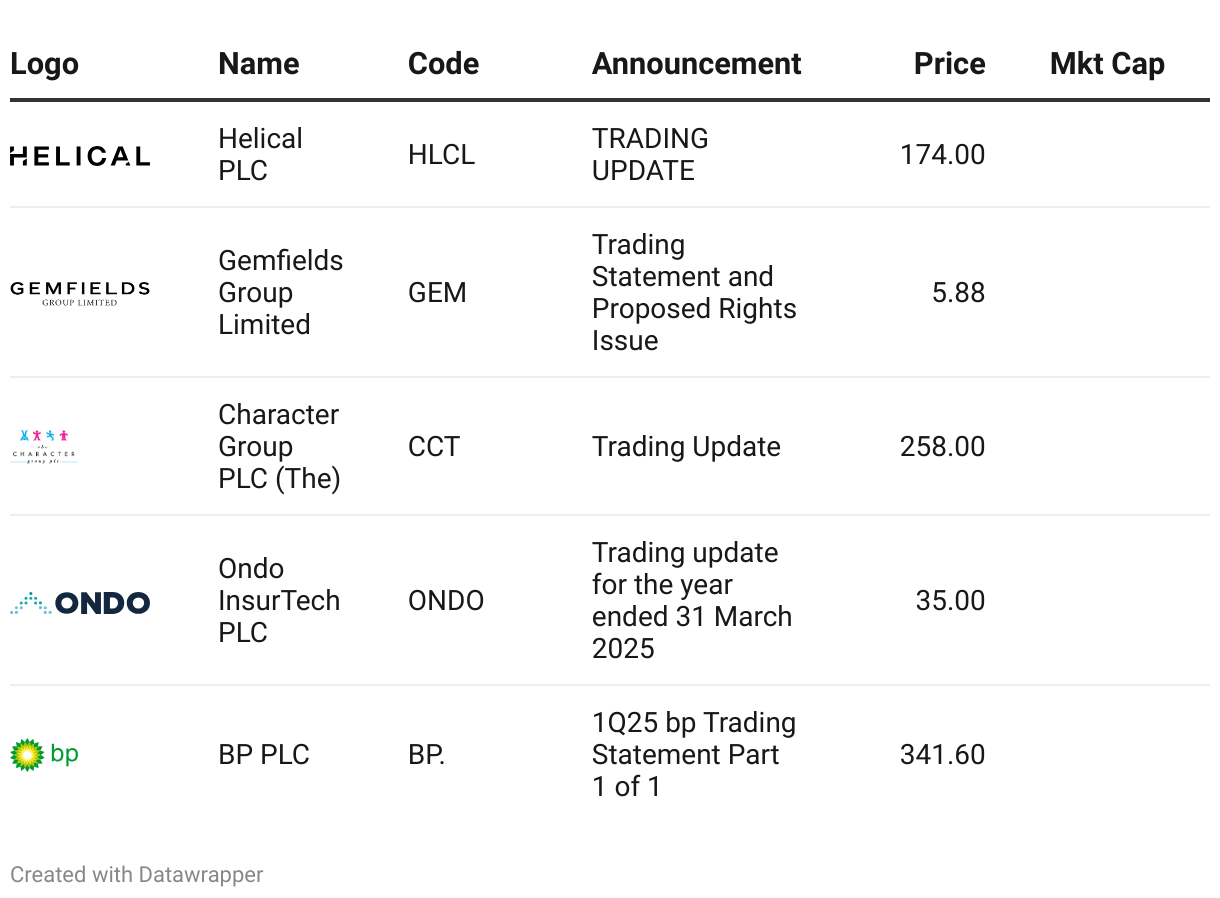
Task: Click the Code column header
Action: (x=443, y=64)
